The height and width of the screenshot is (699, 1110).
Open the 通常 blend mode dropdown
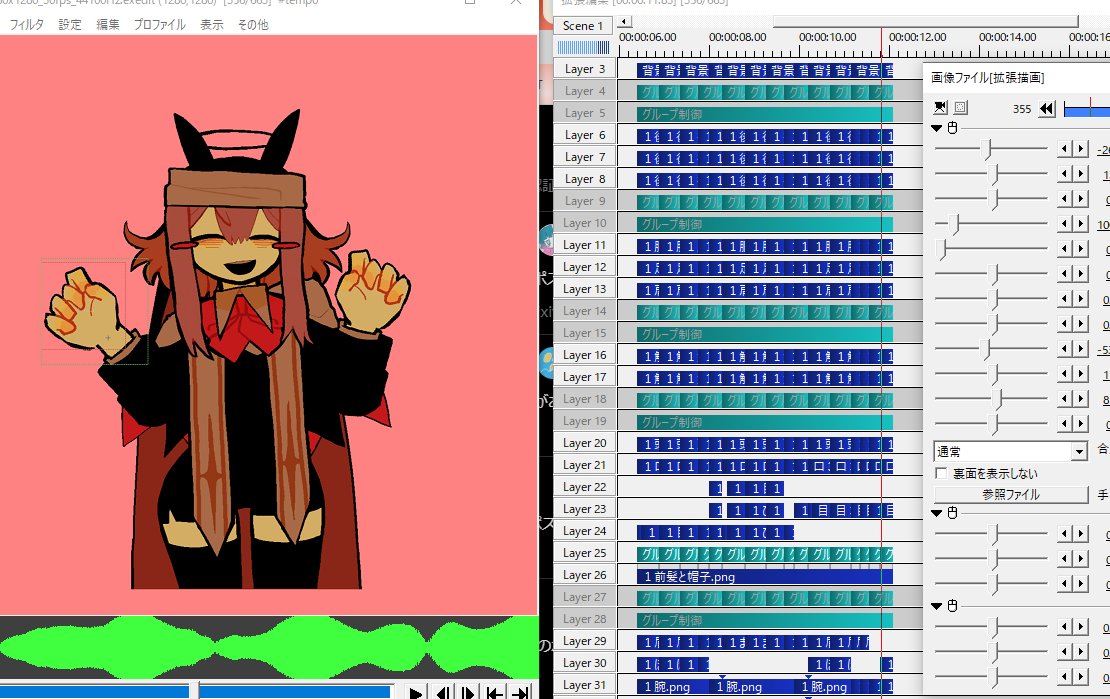1079,451
